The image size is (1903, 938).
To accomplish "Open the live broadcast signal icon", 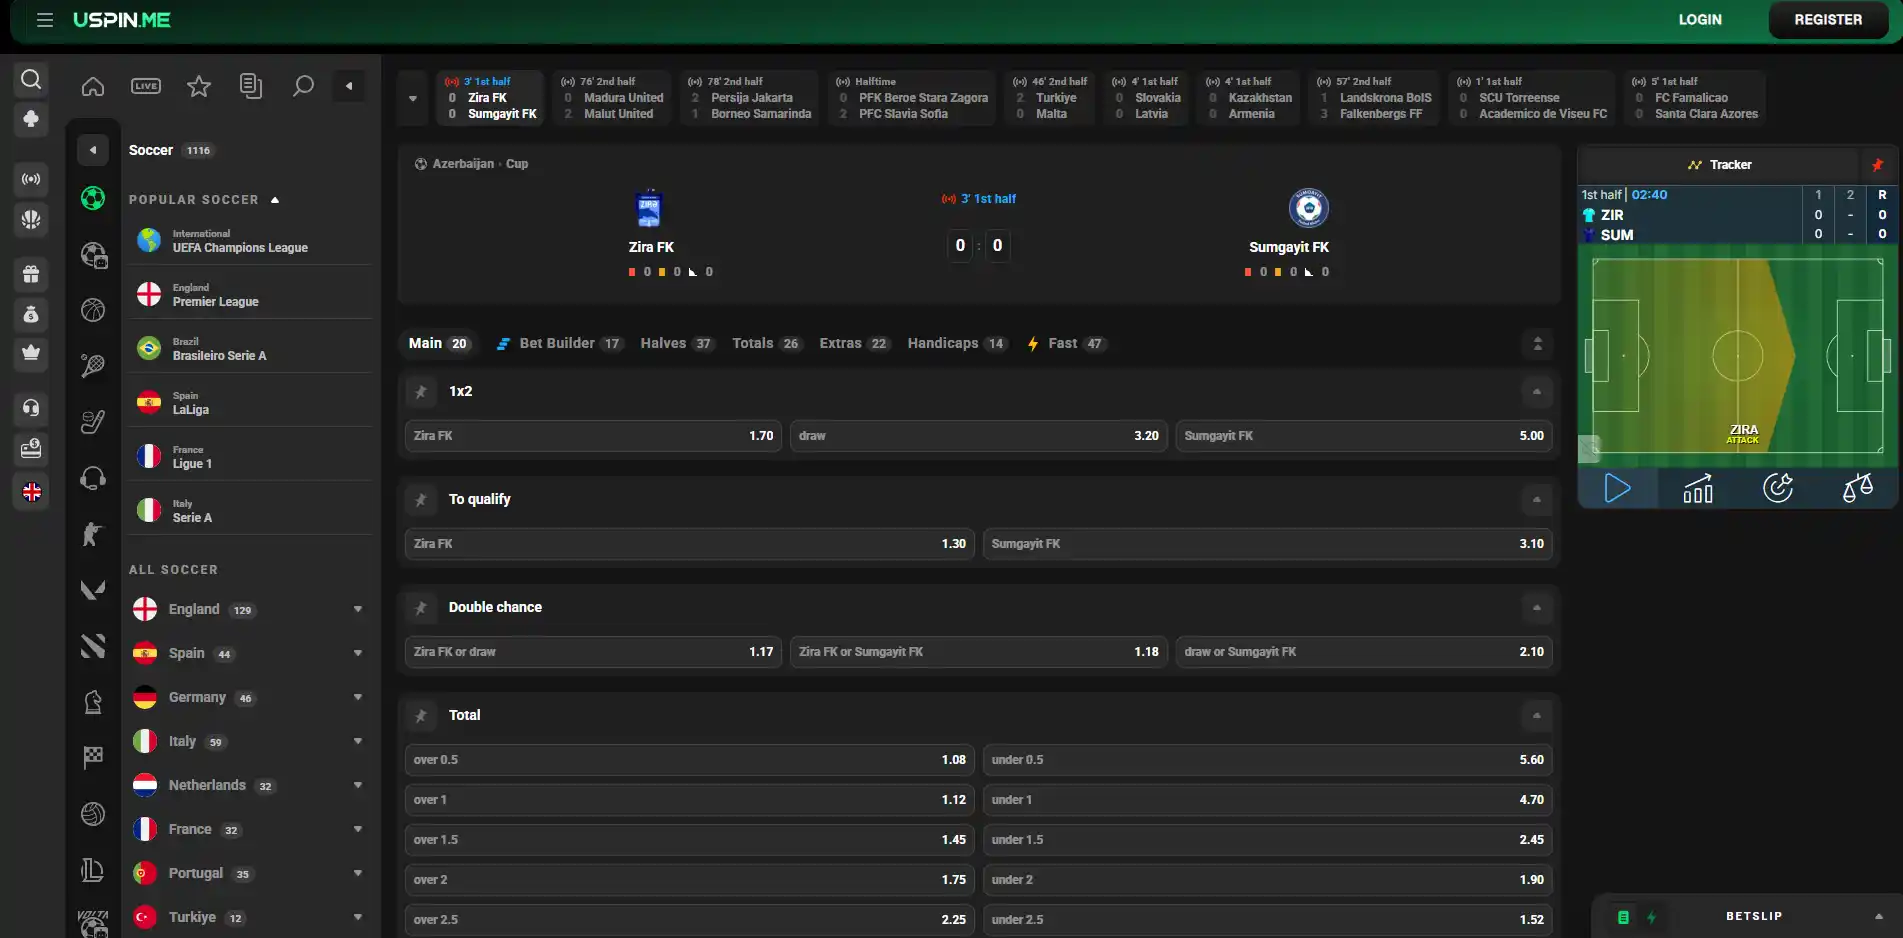I will tap(31, 179).
